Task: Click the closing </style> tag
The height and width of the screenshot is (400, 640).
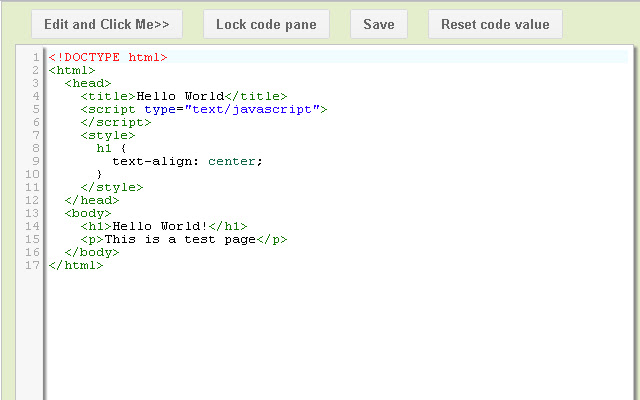Action: [112, 187]
